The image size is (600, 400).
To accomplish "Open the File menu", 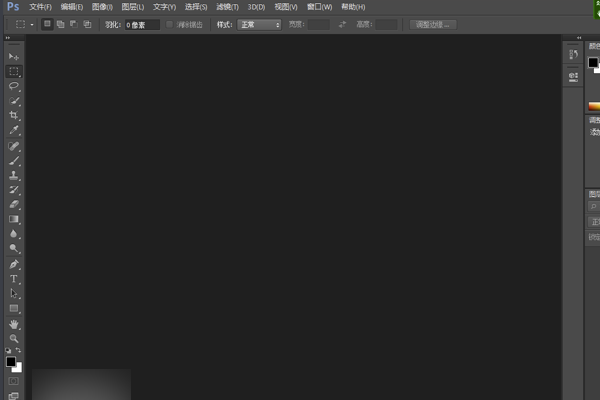I will [41, 7].
